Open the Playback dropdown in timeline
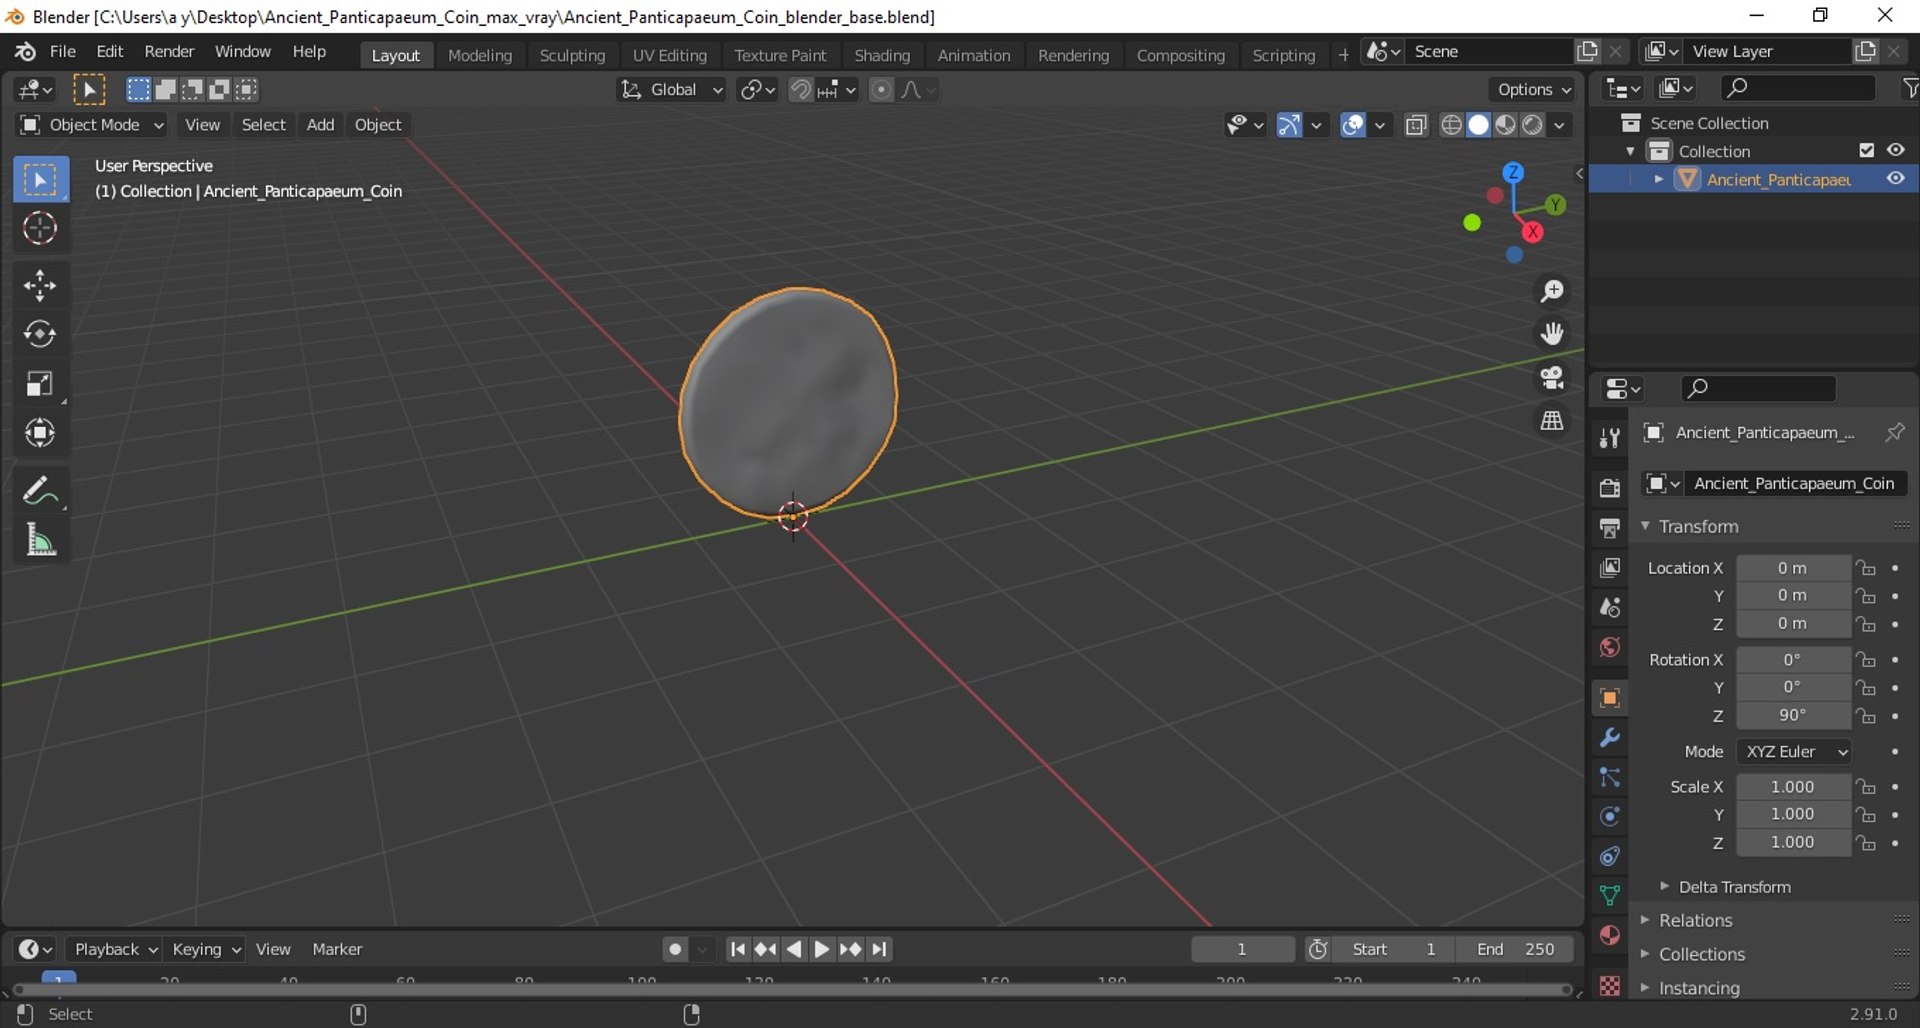The height and width of the screenshot is (1028, 1920). [x=114, y=949]
